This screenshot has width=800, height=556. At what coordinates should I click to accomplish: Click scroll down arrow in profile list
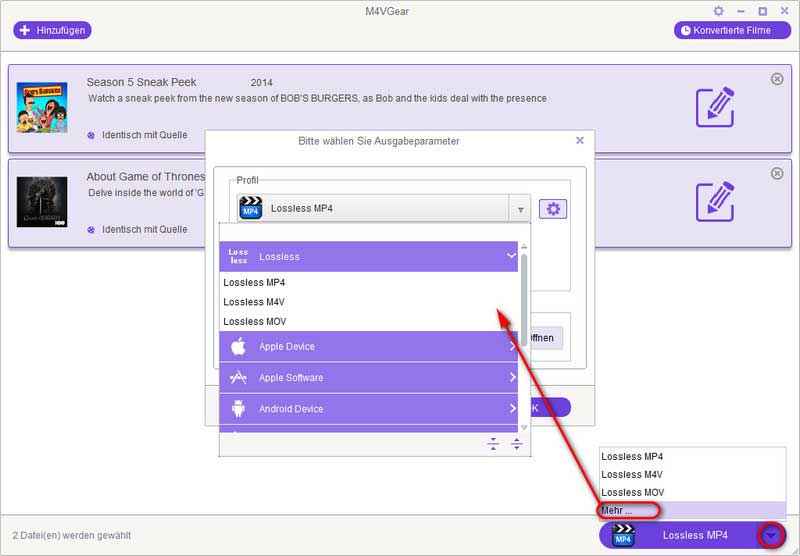pyautogui.click(x=524, y=427)
